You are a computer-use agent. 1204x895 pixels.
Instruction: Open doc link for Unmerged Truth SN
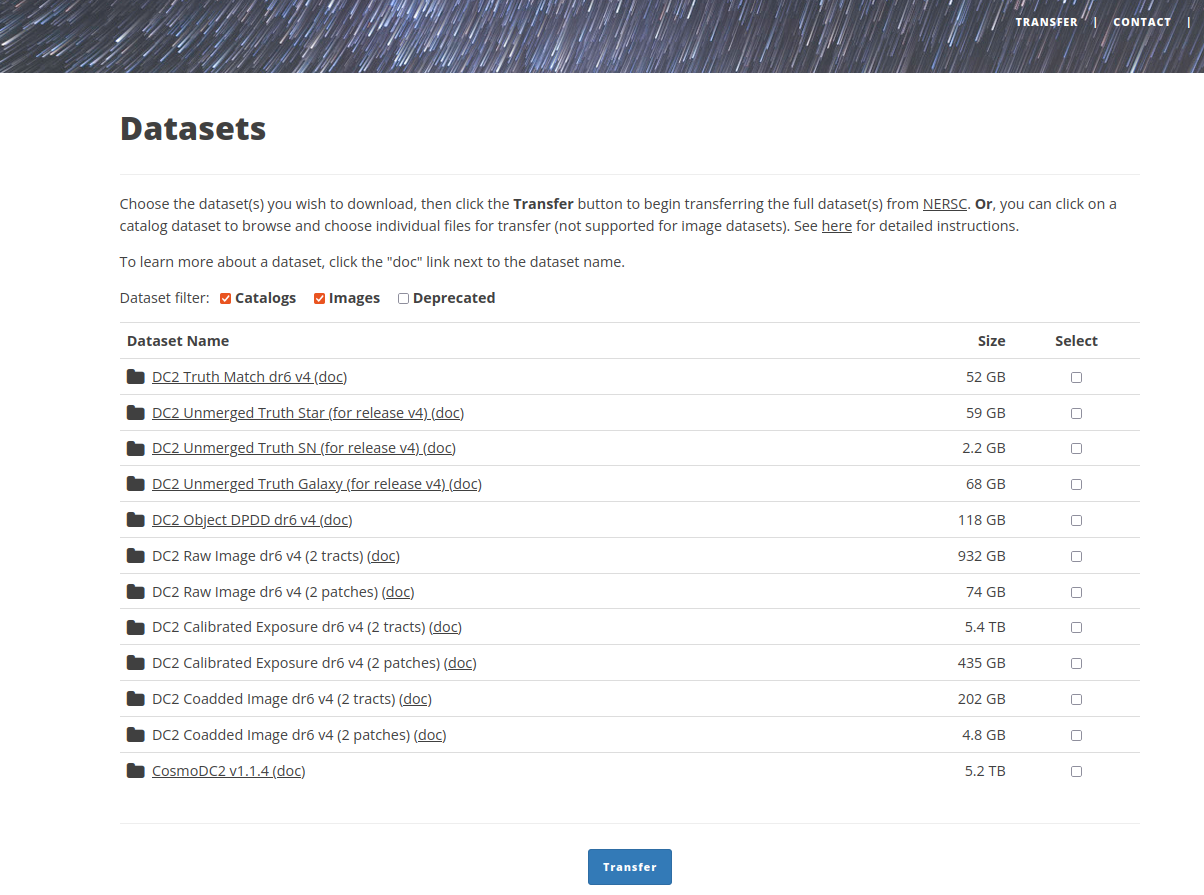click(440, 448)
